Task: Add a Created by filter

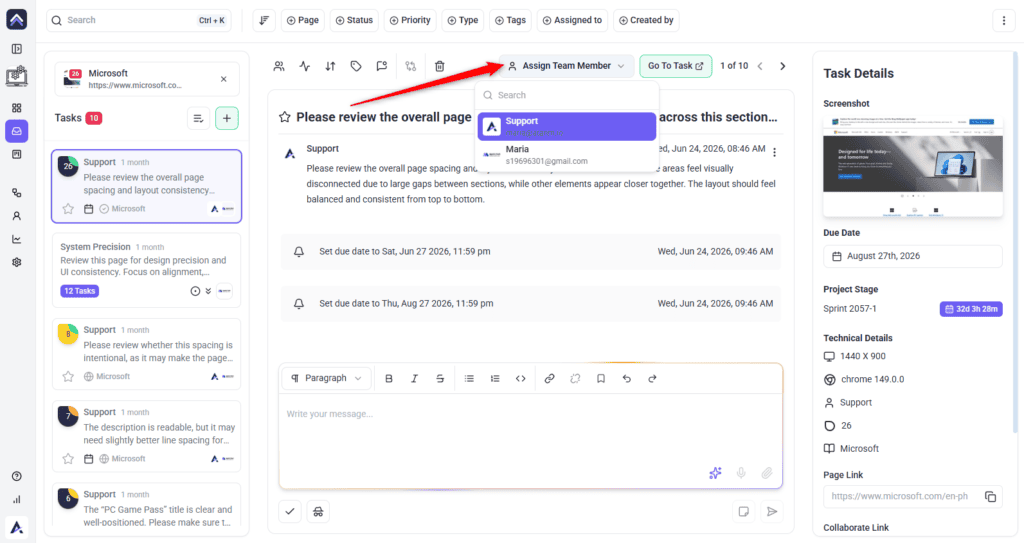Action: [x=646, y=20]
